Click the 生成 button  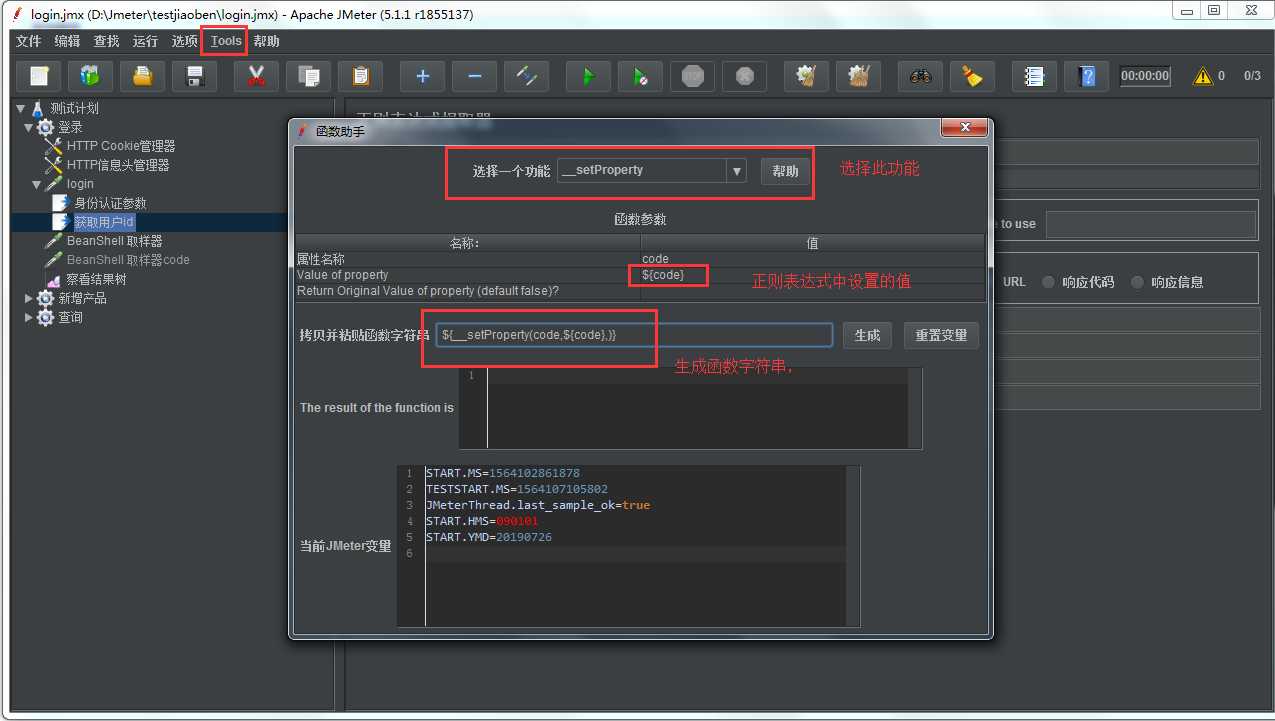(x=867, y=335)
